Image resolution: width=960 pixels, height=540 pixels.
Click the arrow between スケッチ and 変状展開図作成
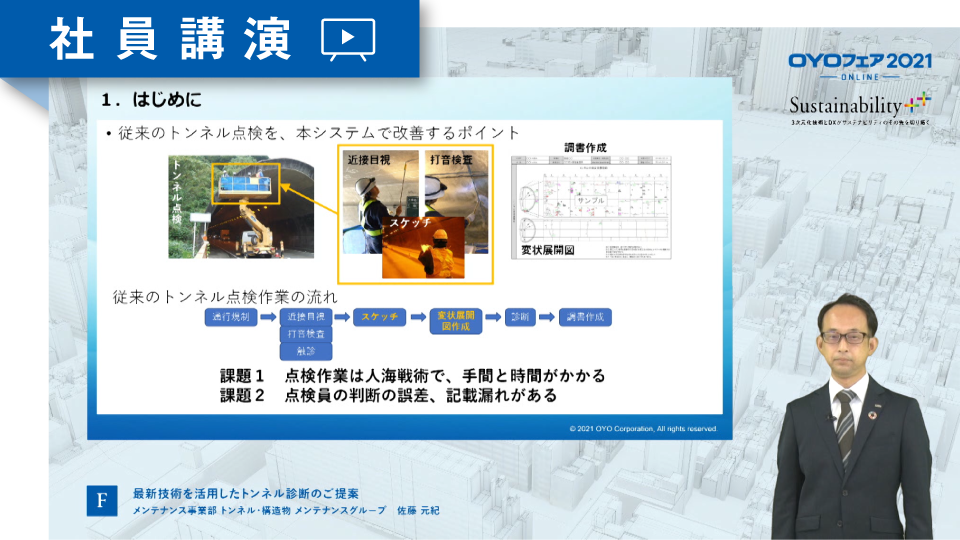coord(418,317)
